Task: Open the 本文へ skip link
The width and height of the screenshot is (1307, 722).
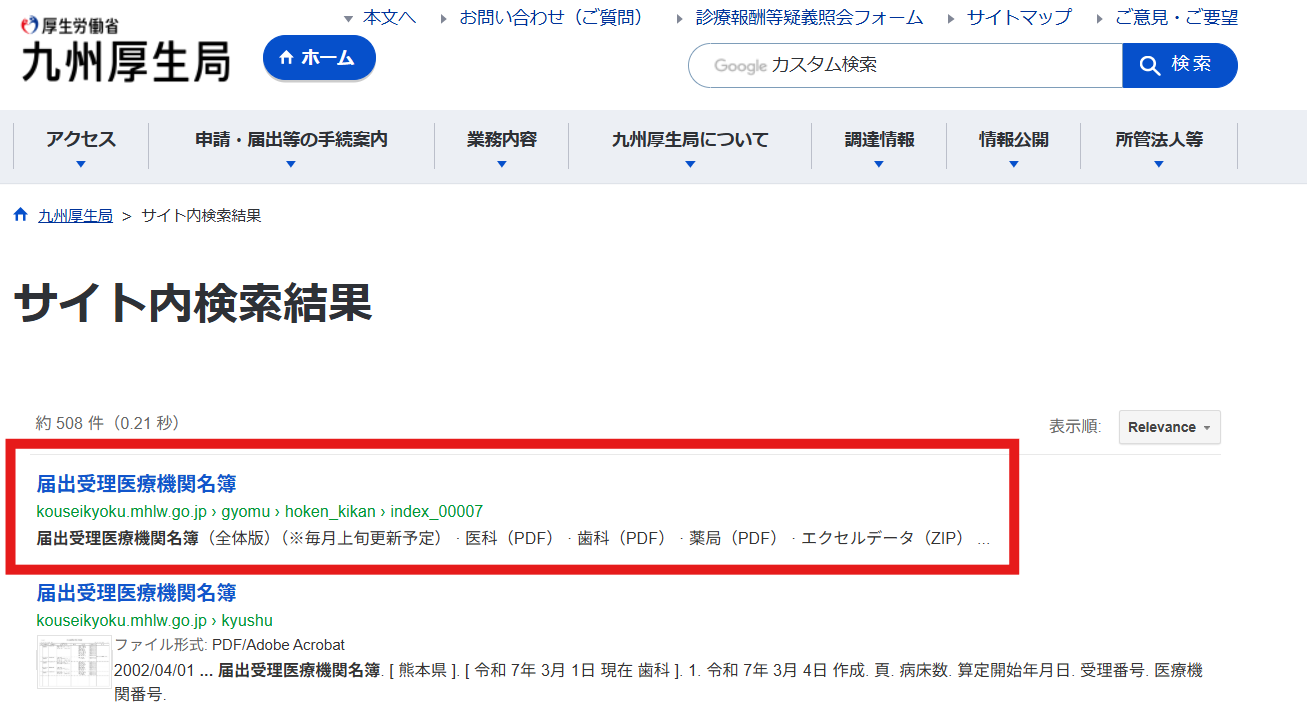Action: [389, 18]
